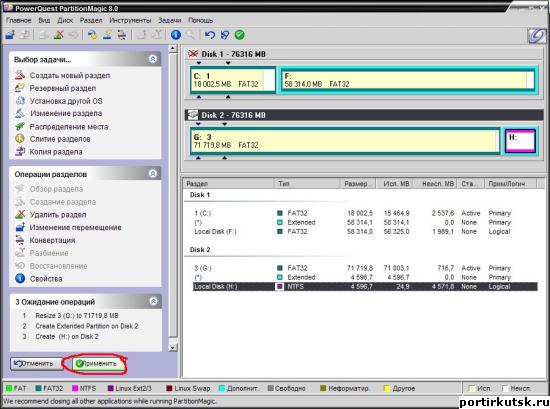Select the highlighted Local Disk (H:) row
This screenshot has height=409, width=550.
pyautogui.click(x=365, y=287)
